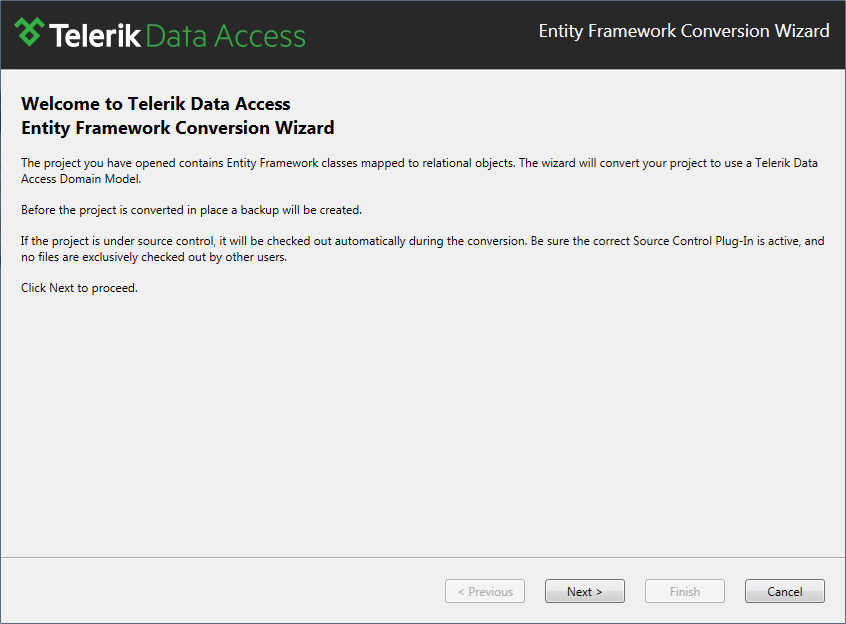Click the white Telerik wordmark in header

95,36
